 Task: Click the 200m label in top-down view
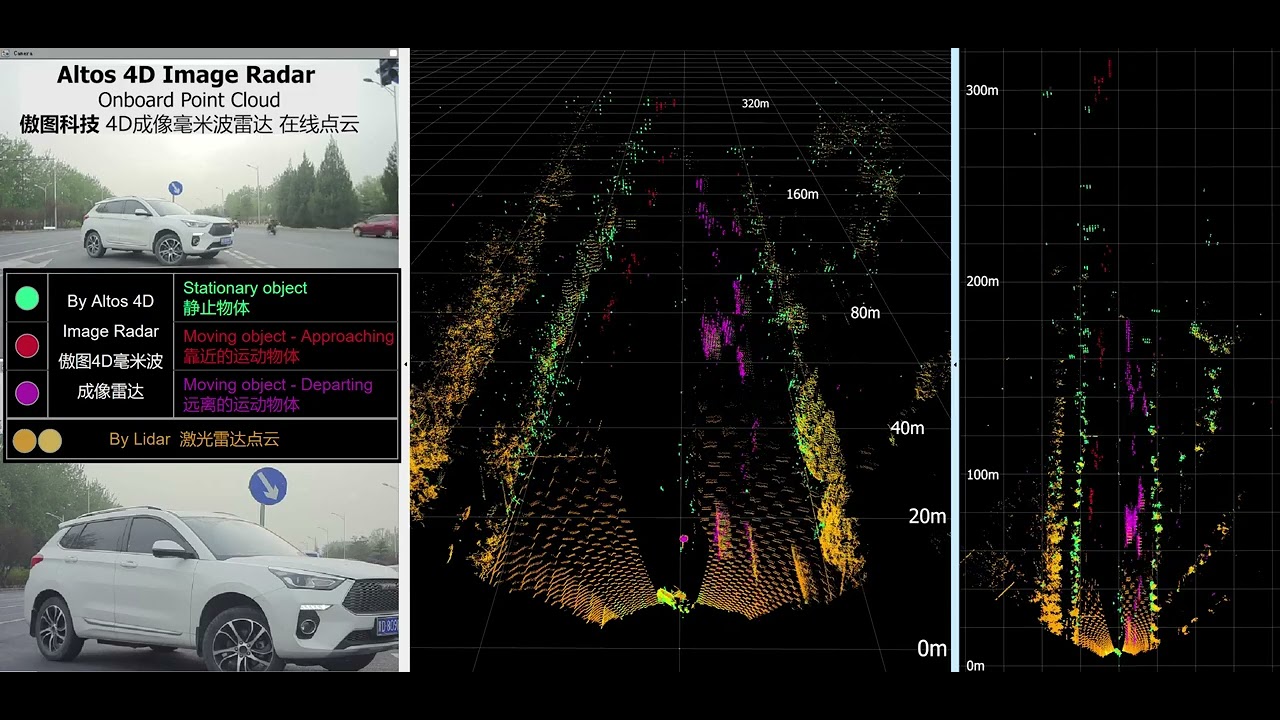coord(982,281)
